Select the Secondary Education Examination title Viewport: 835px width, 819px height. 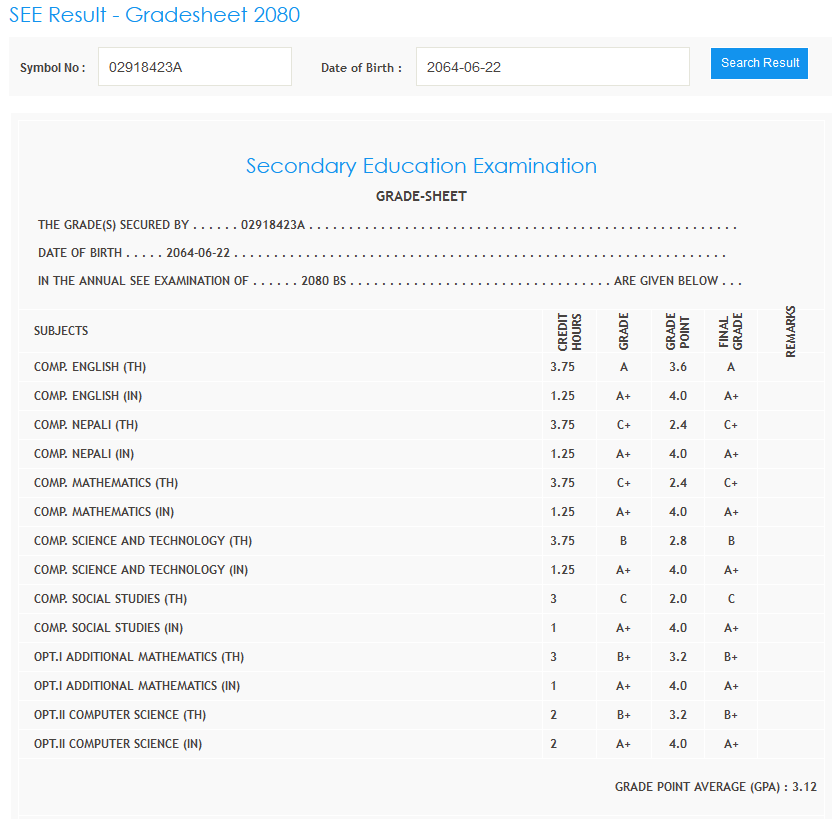coord(421,166)
